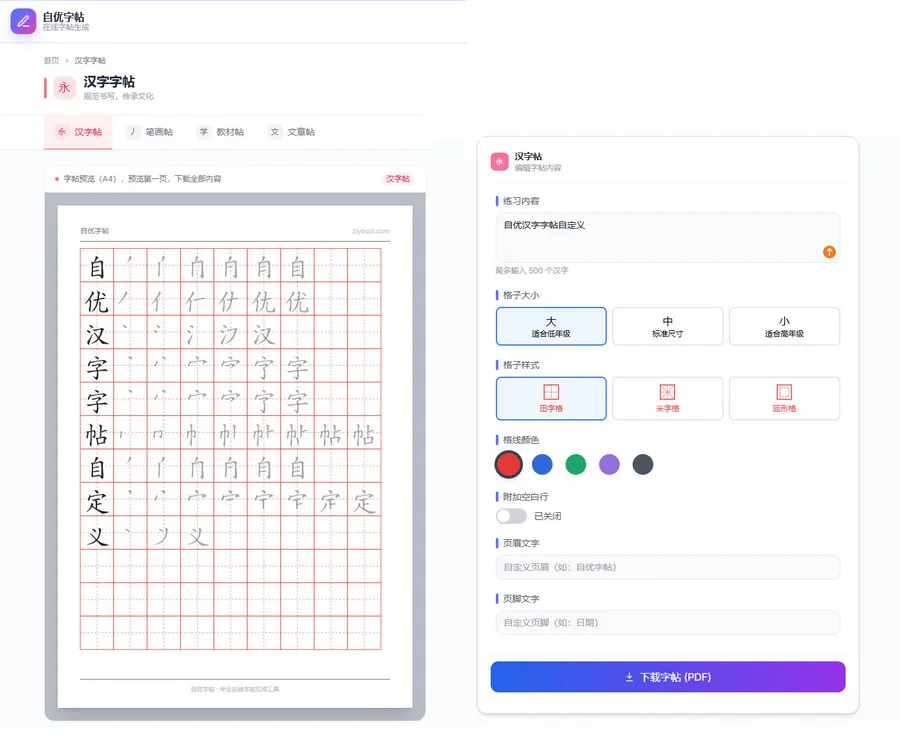Pick the green grid line color
Screen dimensions: 900x750
(x=576, y=464)
